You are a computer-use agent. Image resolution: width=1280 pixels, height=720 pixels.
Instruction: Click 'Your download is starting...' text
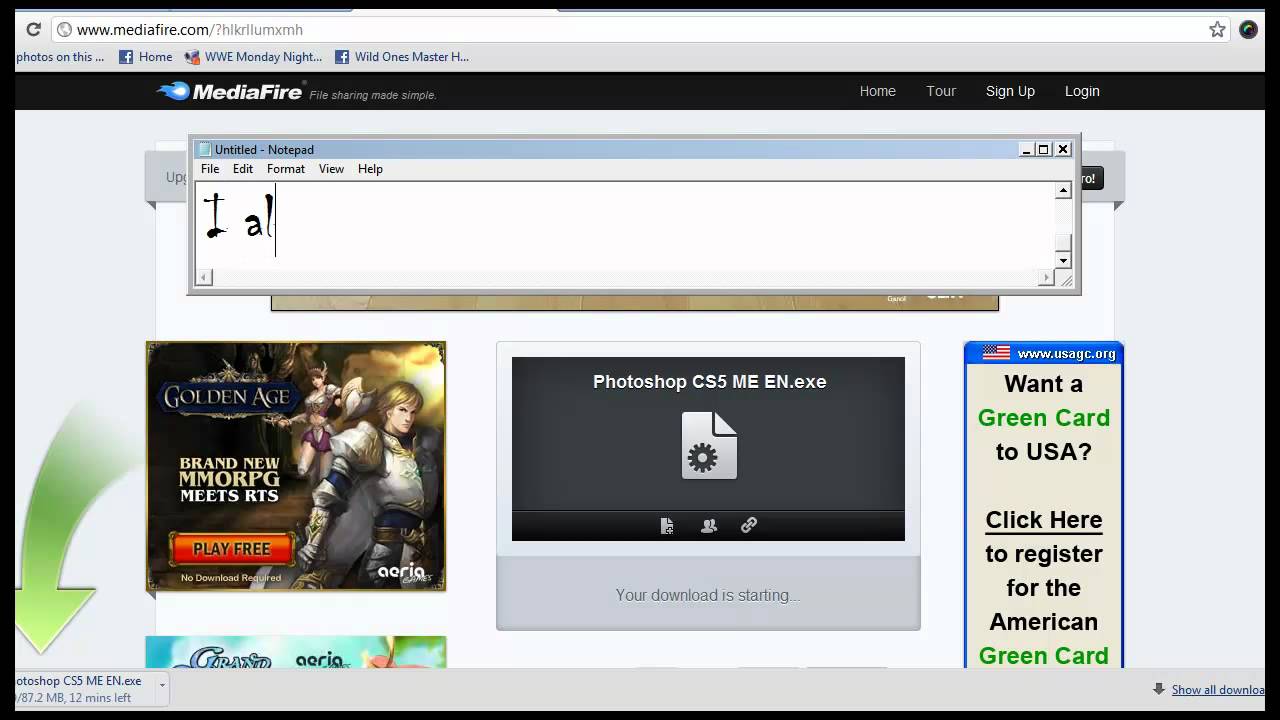(x=708, y=595)
